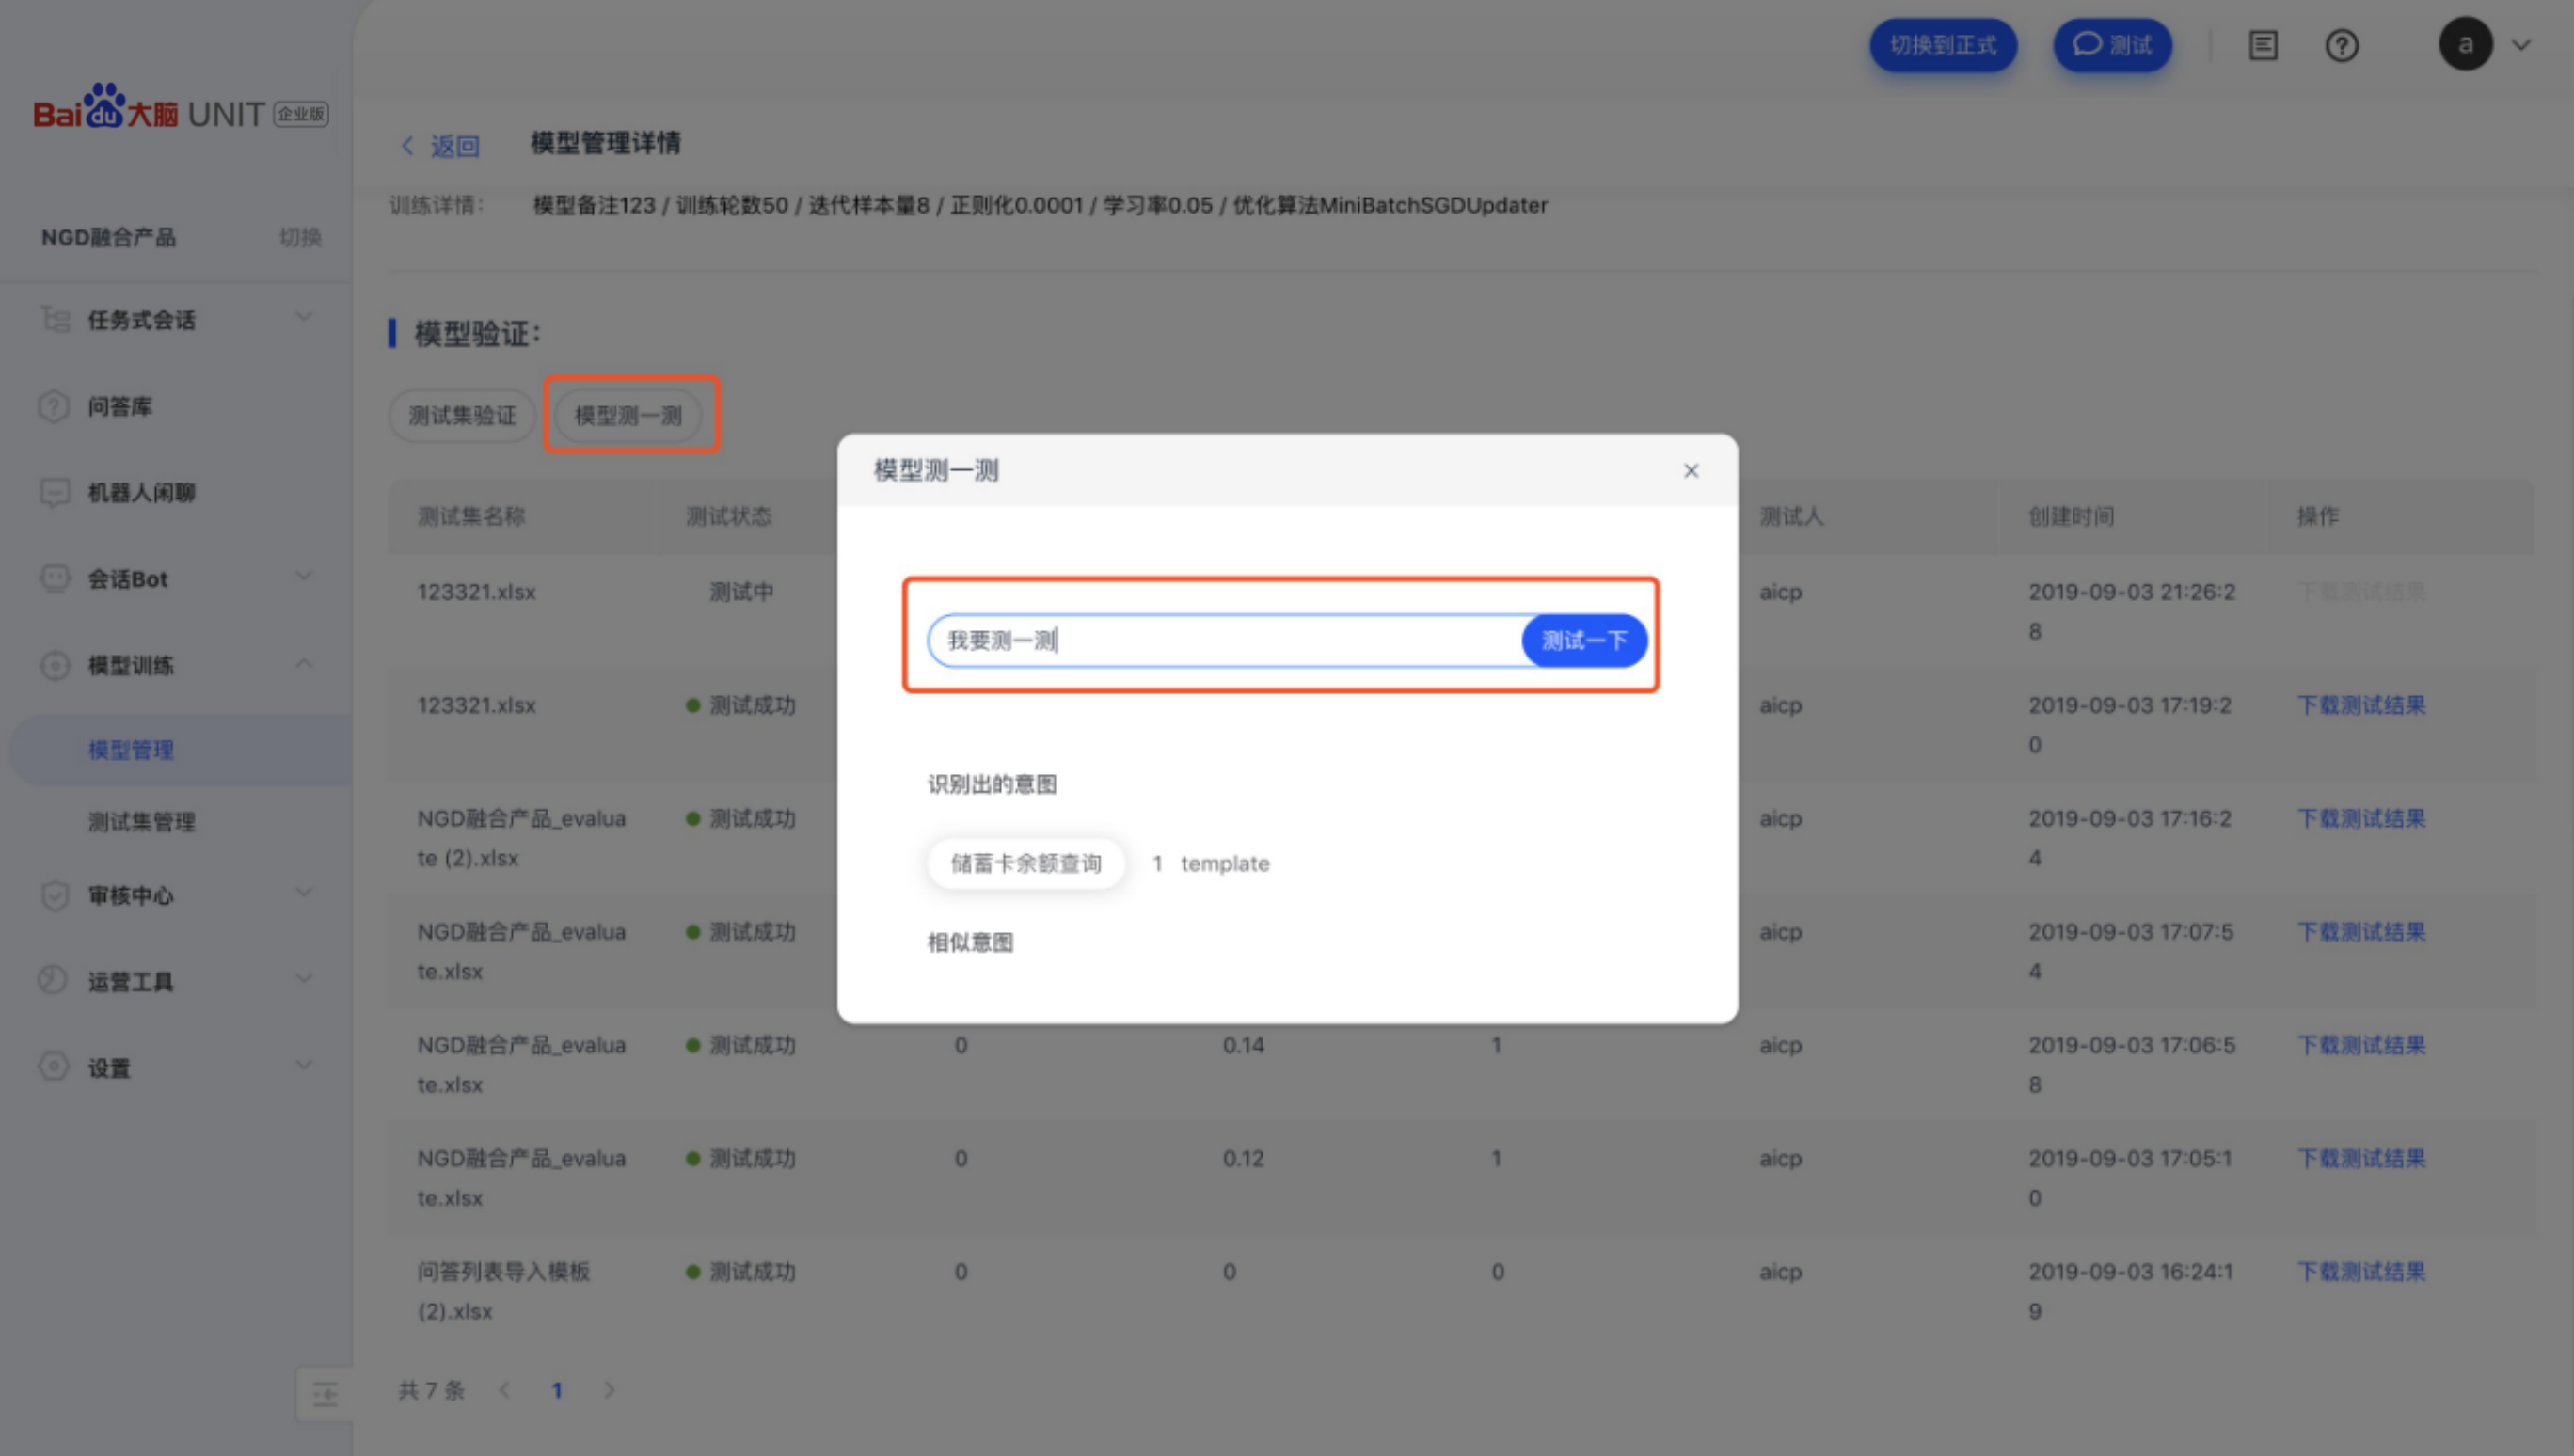Close the 模型测一测 dialog
Image resolution: width=2574 pixels, height=1456 pixels.
pos(1691,470)
